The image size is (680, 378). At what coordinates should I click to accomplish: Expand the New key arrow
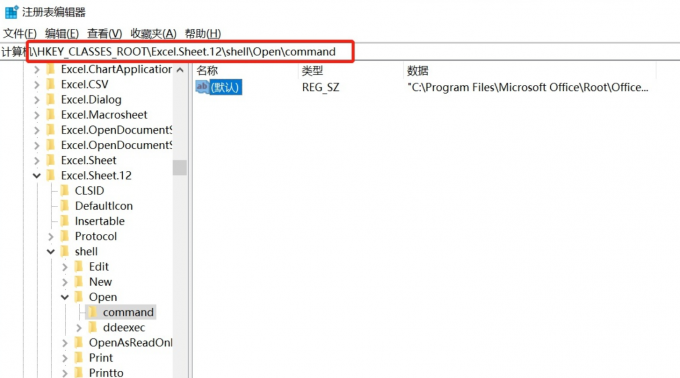click(65, 282)
